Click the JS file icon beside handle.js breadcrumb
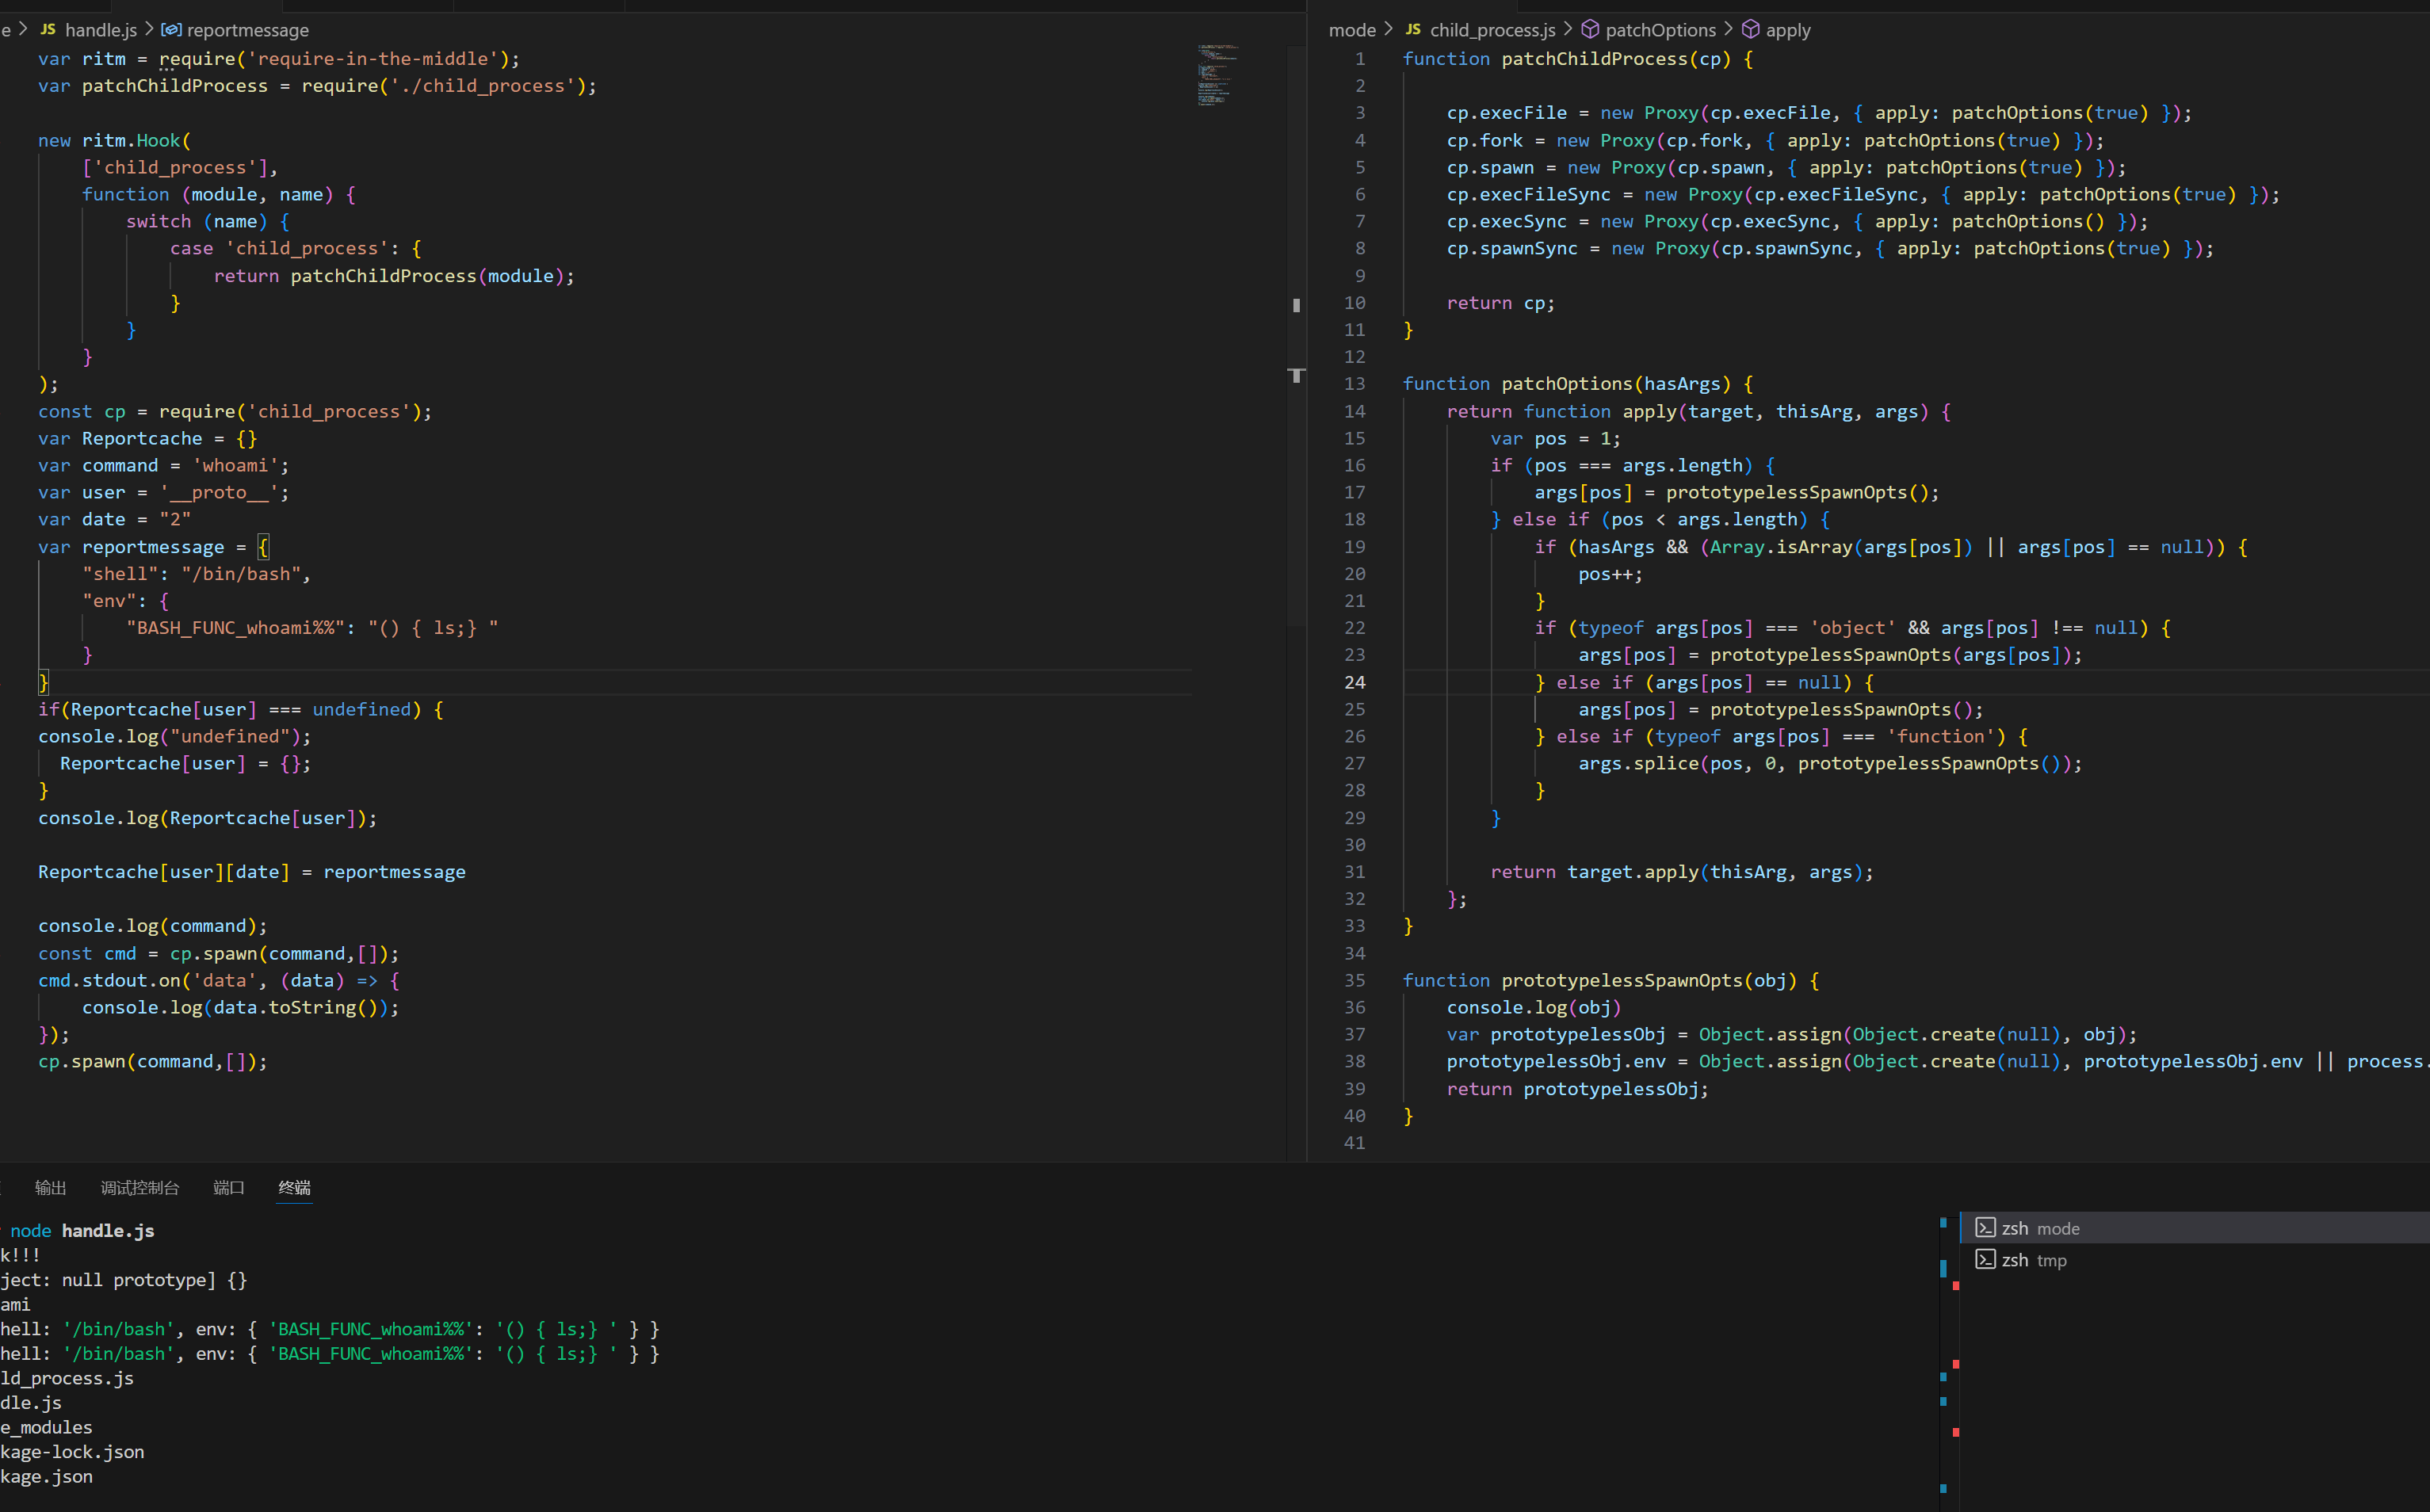This screenshot has height=1512, width=2430. pyautogui.click(x=48, y=30)
